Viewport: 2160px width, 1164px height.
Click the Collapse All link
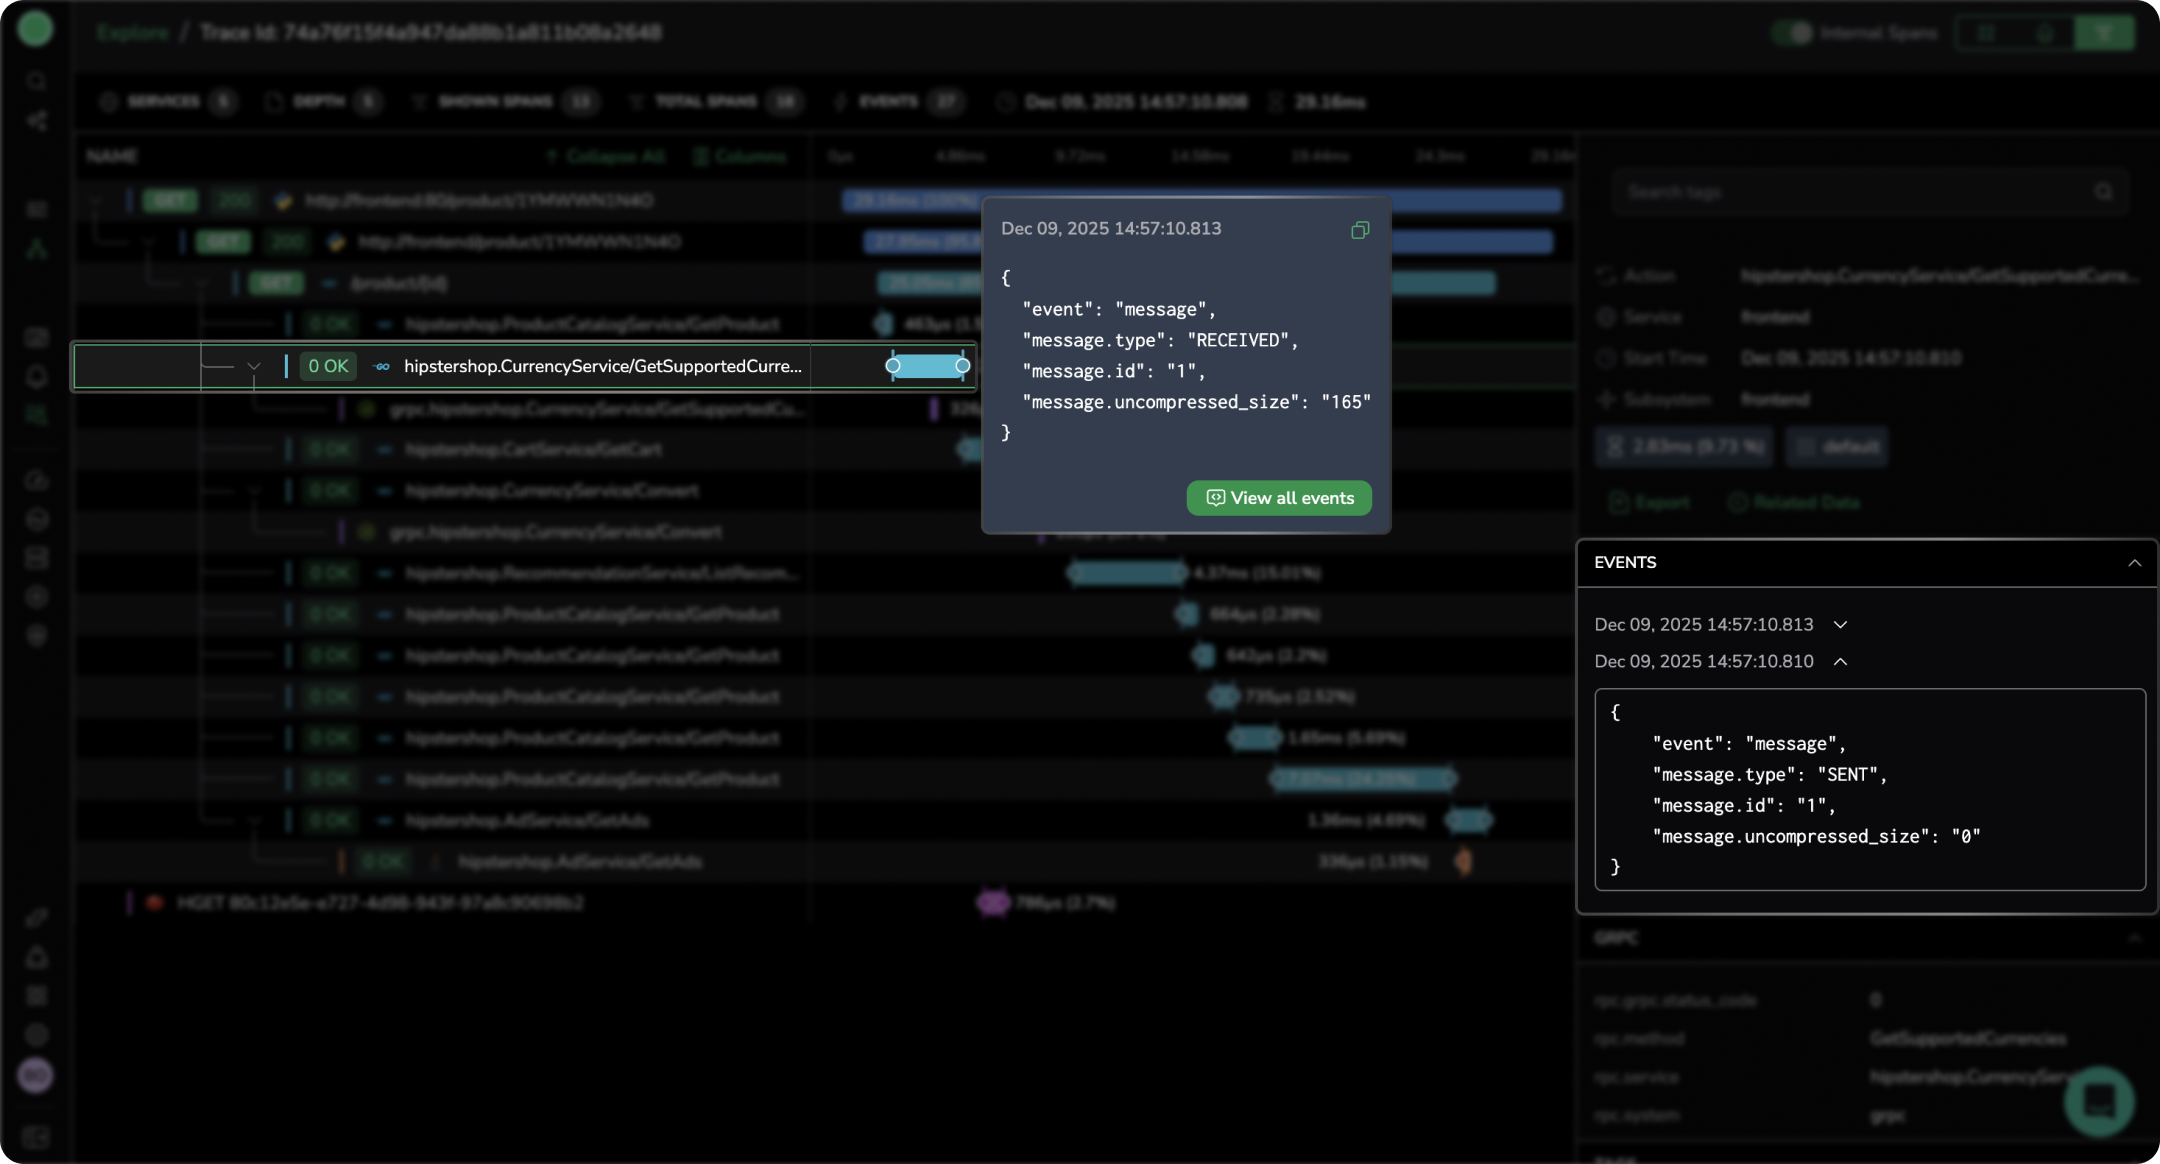click(x=606, y=157)
